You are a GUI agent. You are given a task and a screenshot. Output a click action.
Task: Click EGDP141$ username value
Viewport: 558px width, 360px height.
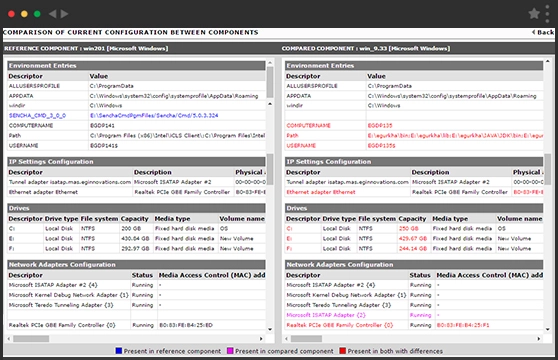pos(104,145)
